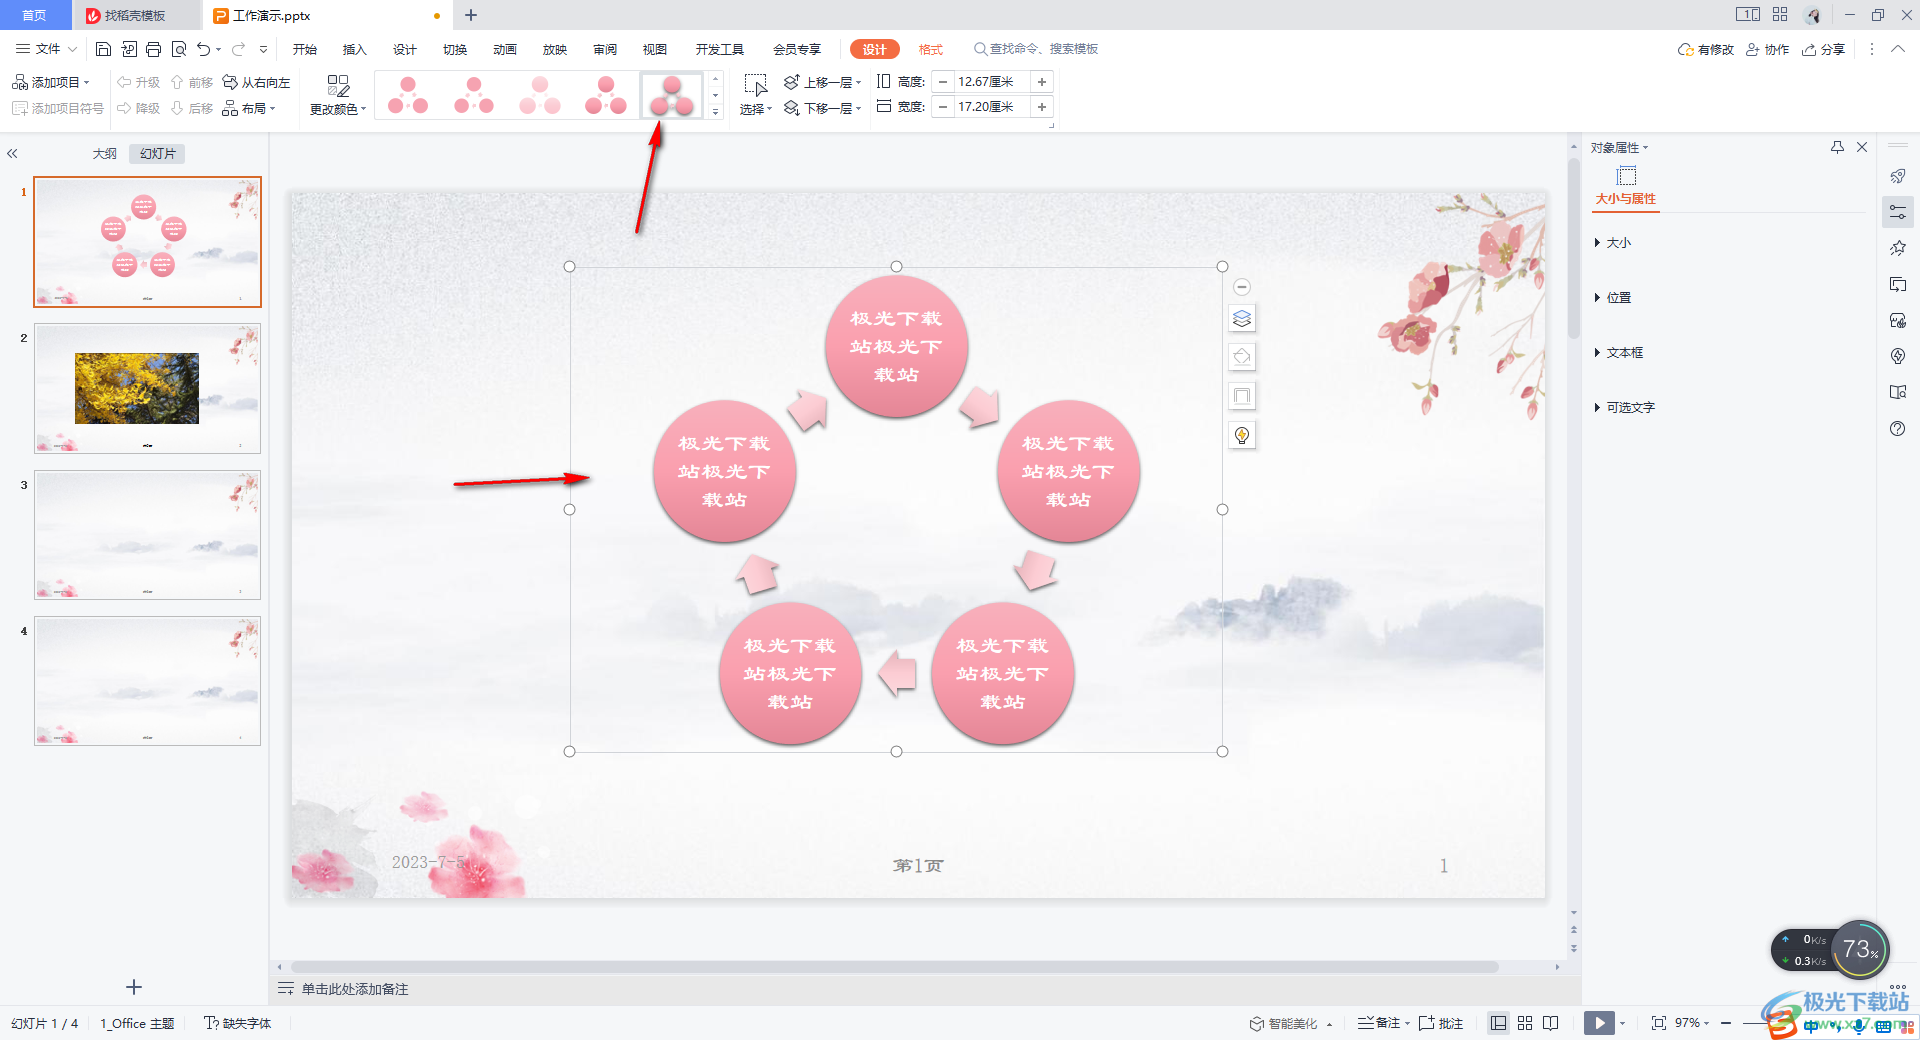Image resolution: width=1920 pixels, height=1040 pixels.
Task: Click the add new slide plus button
Action: point(134,987)
